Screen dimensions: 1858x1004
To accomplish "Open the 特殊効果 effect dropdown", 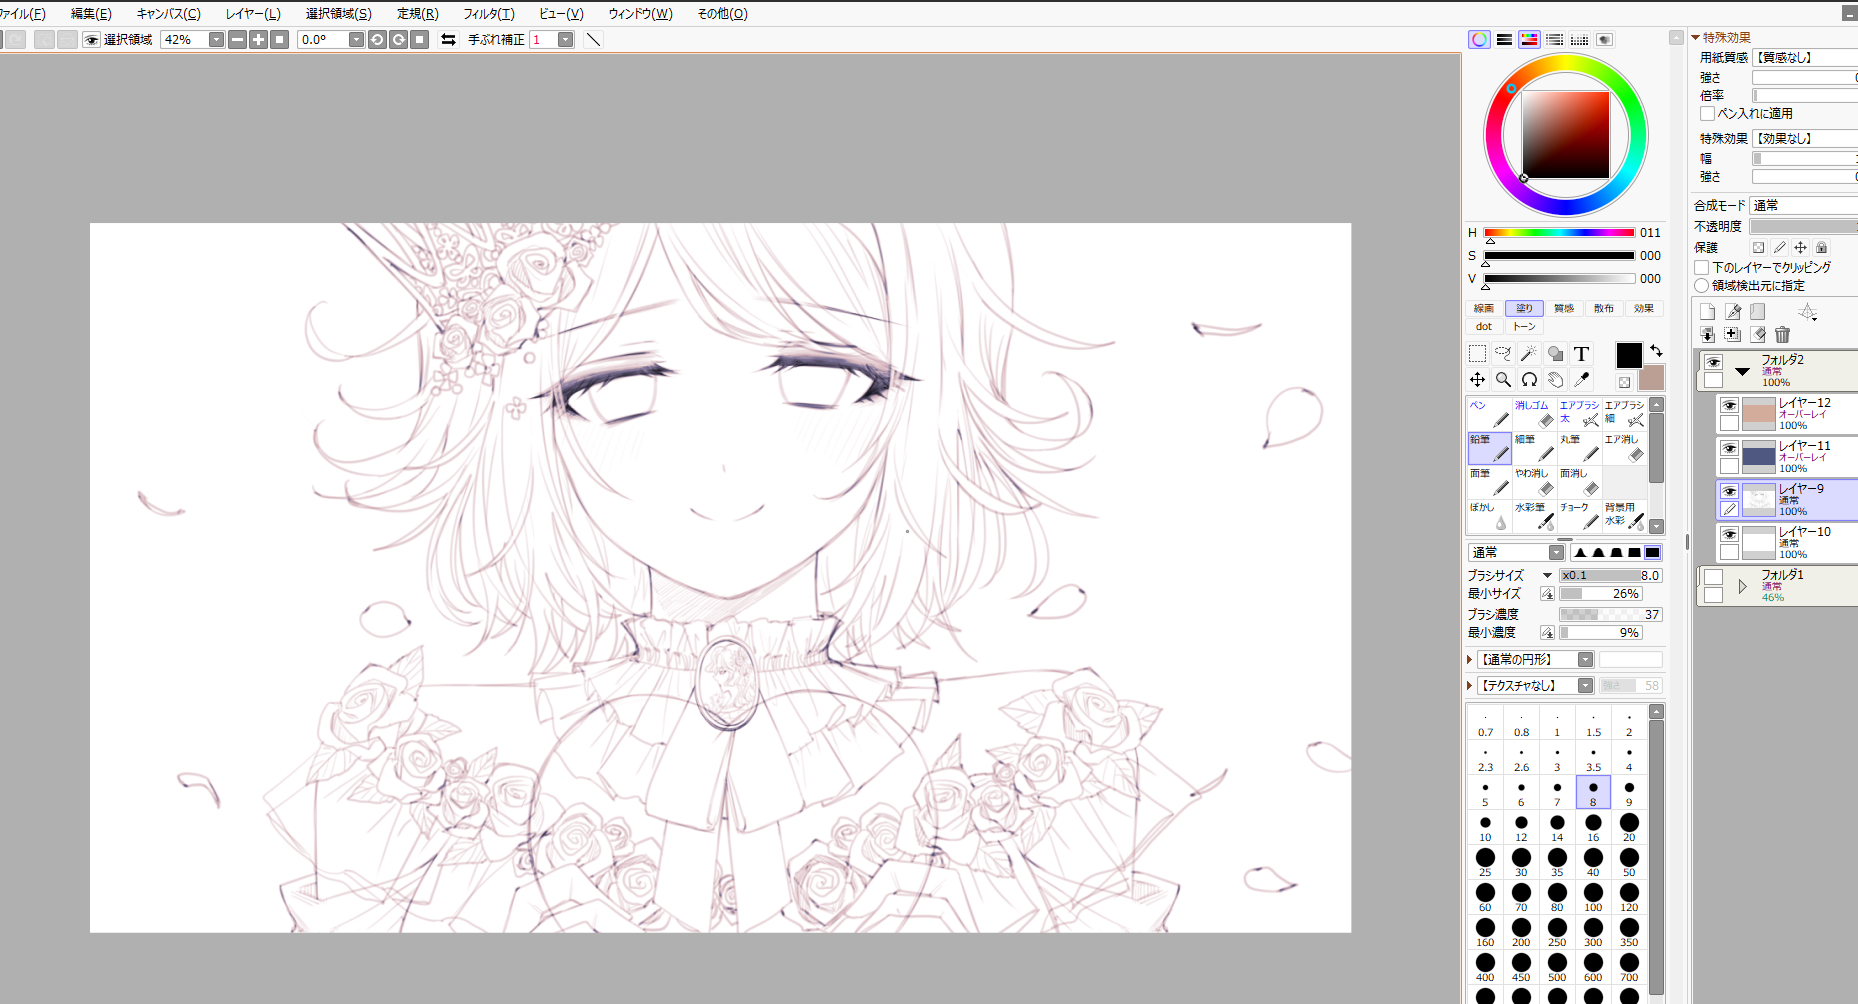I will pyautogui.click(x=1805, y=138).
